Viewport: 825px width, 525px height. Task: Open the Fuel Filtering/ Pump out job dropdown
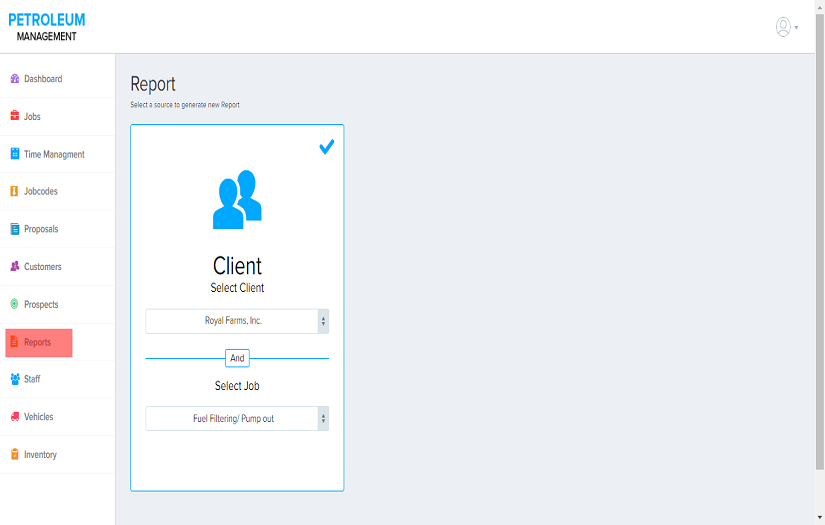(237, 419)
